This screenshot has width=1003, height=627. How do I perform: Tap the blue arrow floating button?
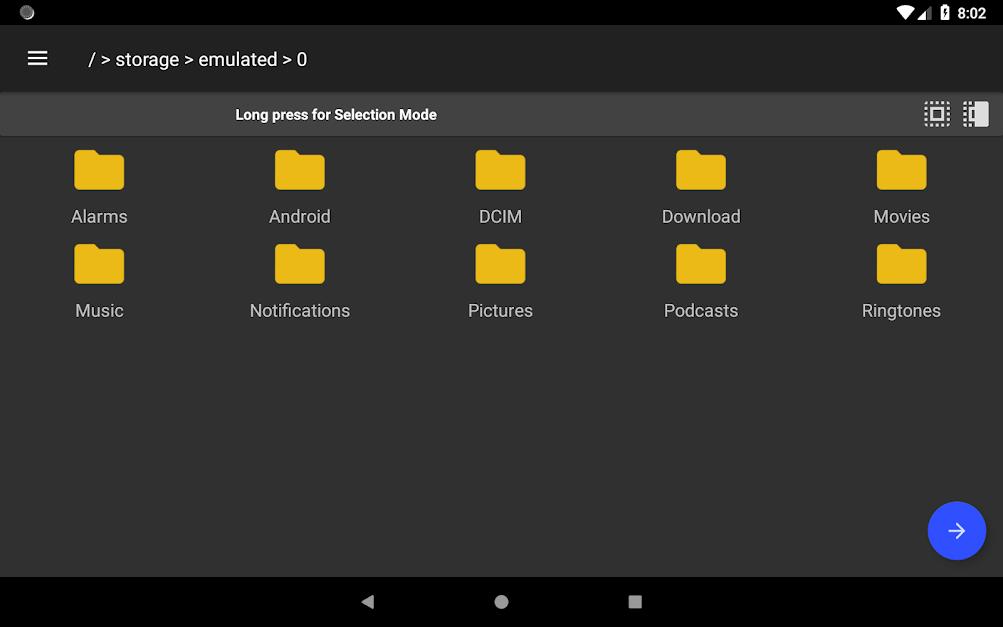coord(956,530)
